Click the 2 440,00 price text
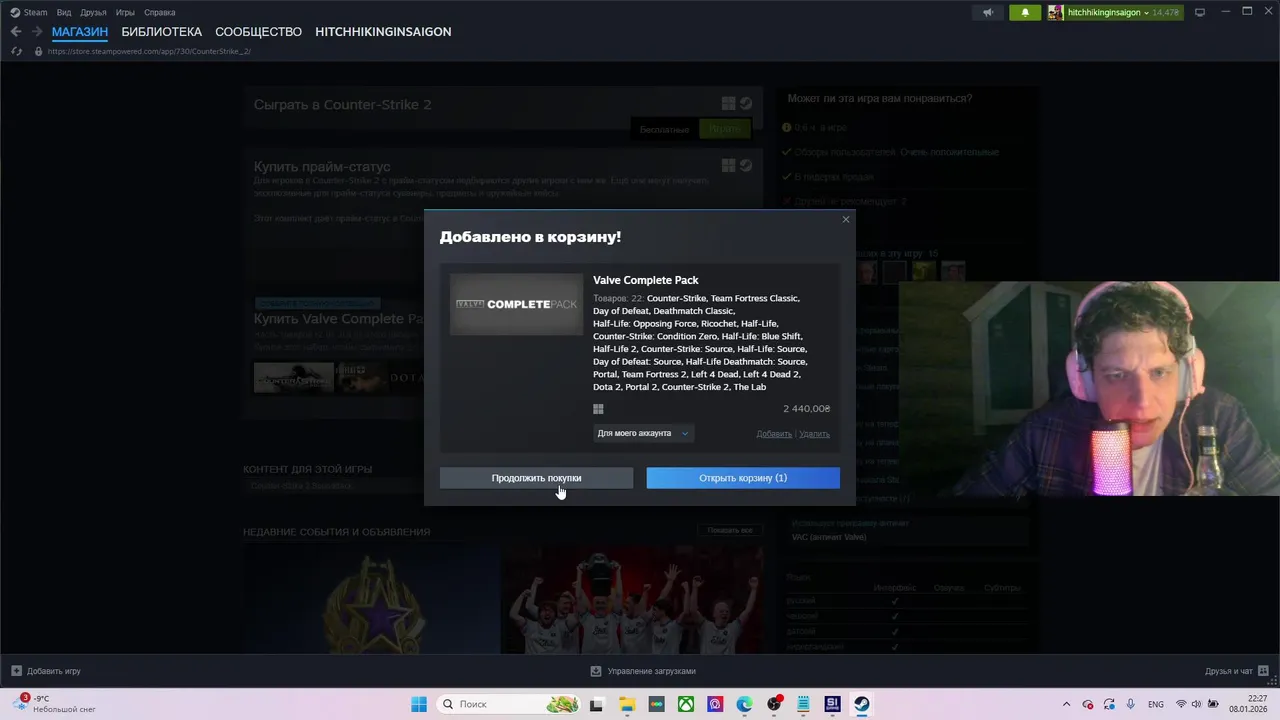1280x720 pixels. (x=806, y=409)
